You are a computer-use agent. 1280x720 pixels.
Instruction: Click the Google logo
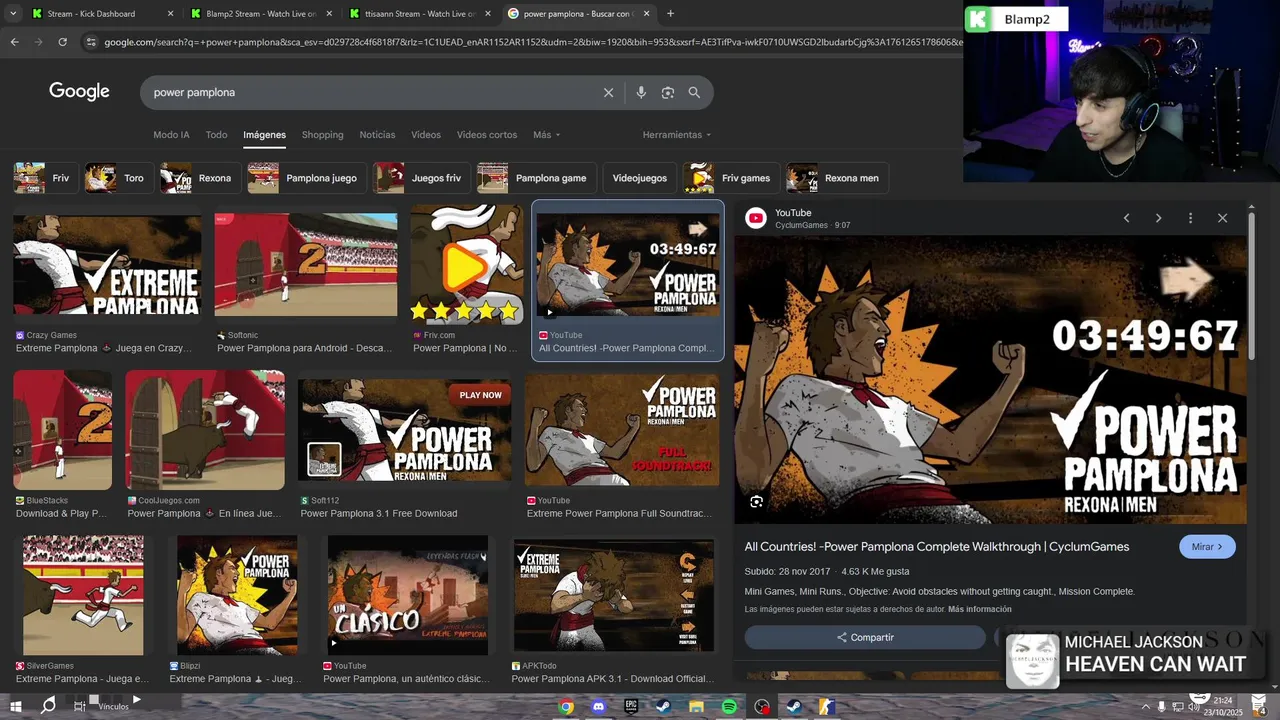click(79, 92)
